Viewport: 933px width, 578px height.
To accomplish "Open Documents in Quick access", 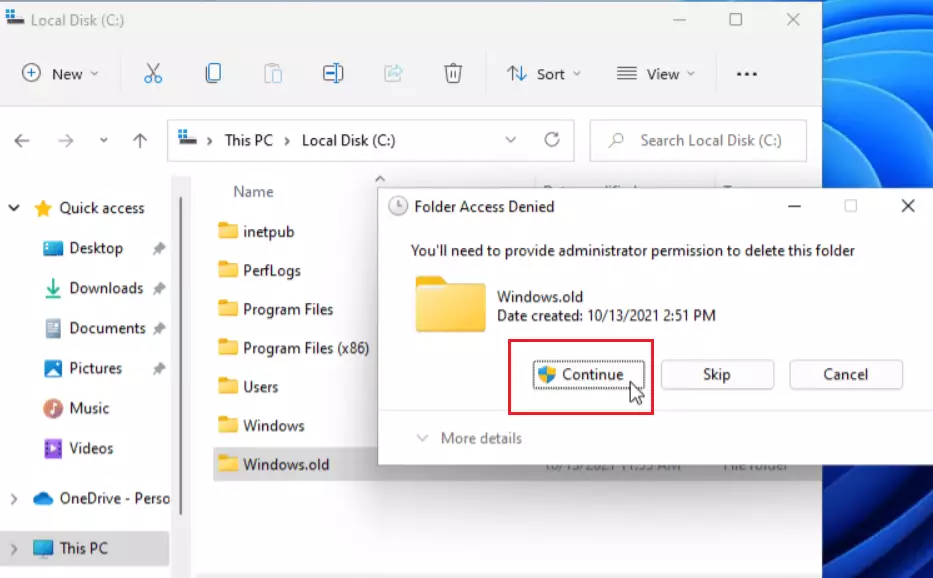I will [x=107, y=328].
